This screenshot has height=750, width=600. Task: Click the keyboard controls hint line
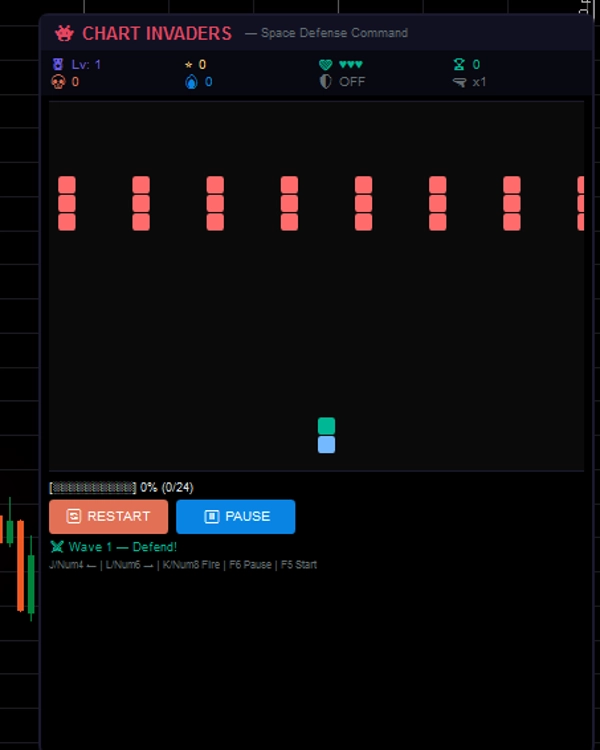click(183, 564)
